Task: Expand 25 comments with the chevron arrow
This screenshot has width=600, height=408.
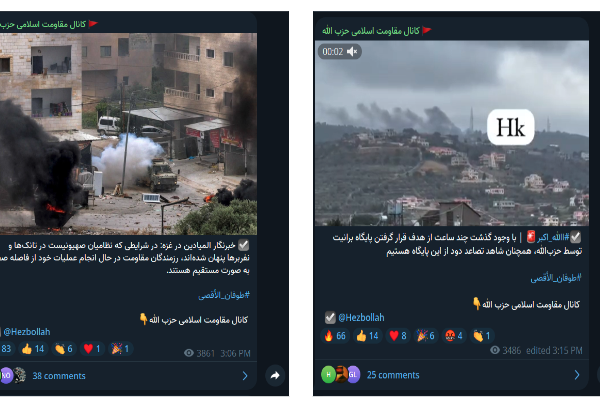Action: tap(577, 375)
